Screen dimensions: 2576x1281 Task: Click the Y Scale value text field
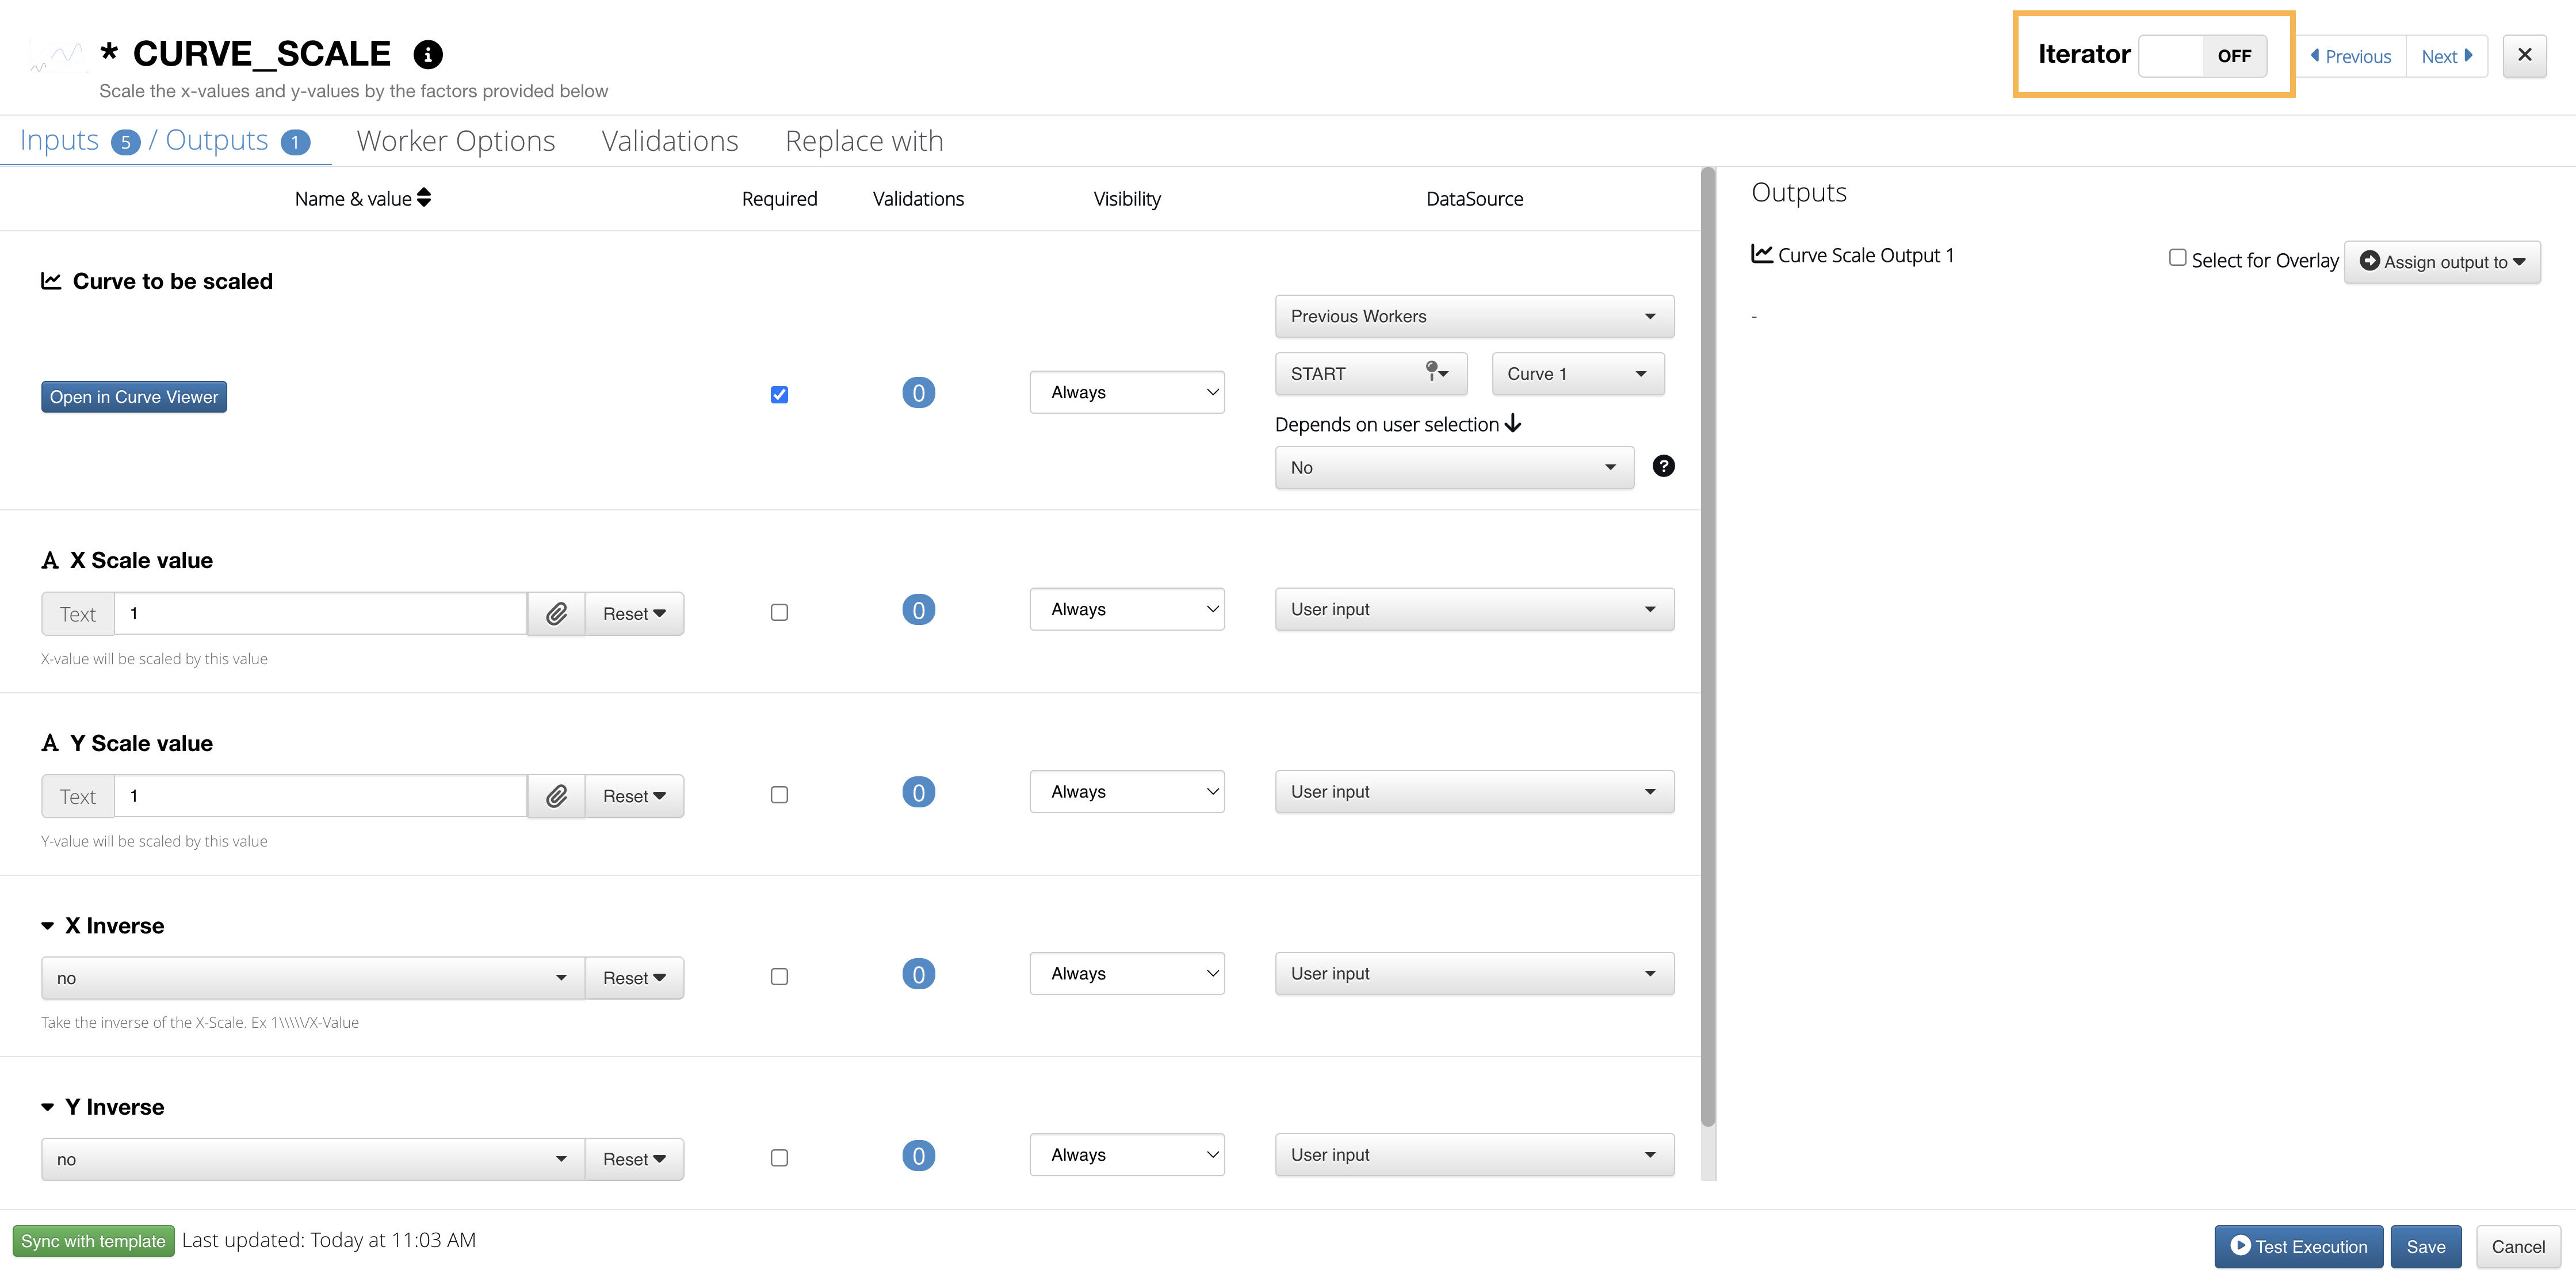click(x=320, y=796)
